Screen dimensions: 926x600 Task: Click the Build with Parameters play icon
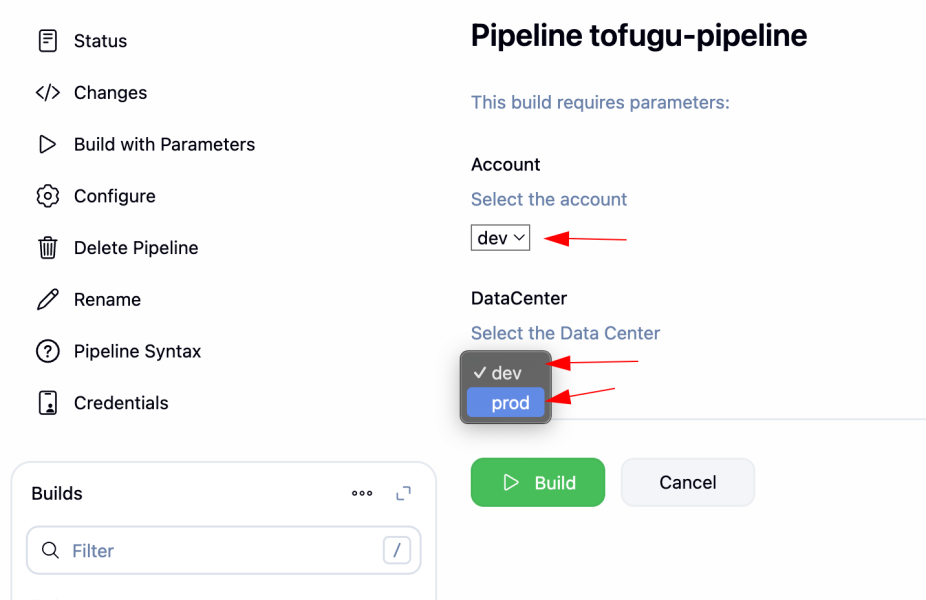pyautogui.click(x=47, y=144)
